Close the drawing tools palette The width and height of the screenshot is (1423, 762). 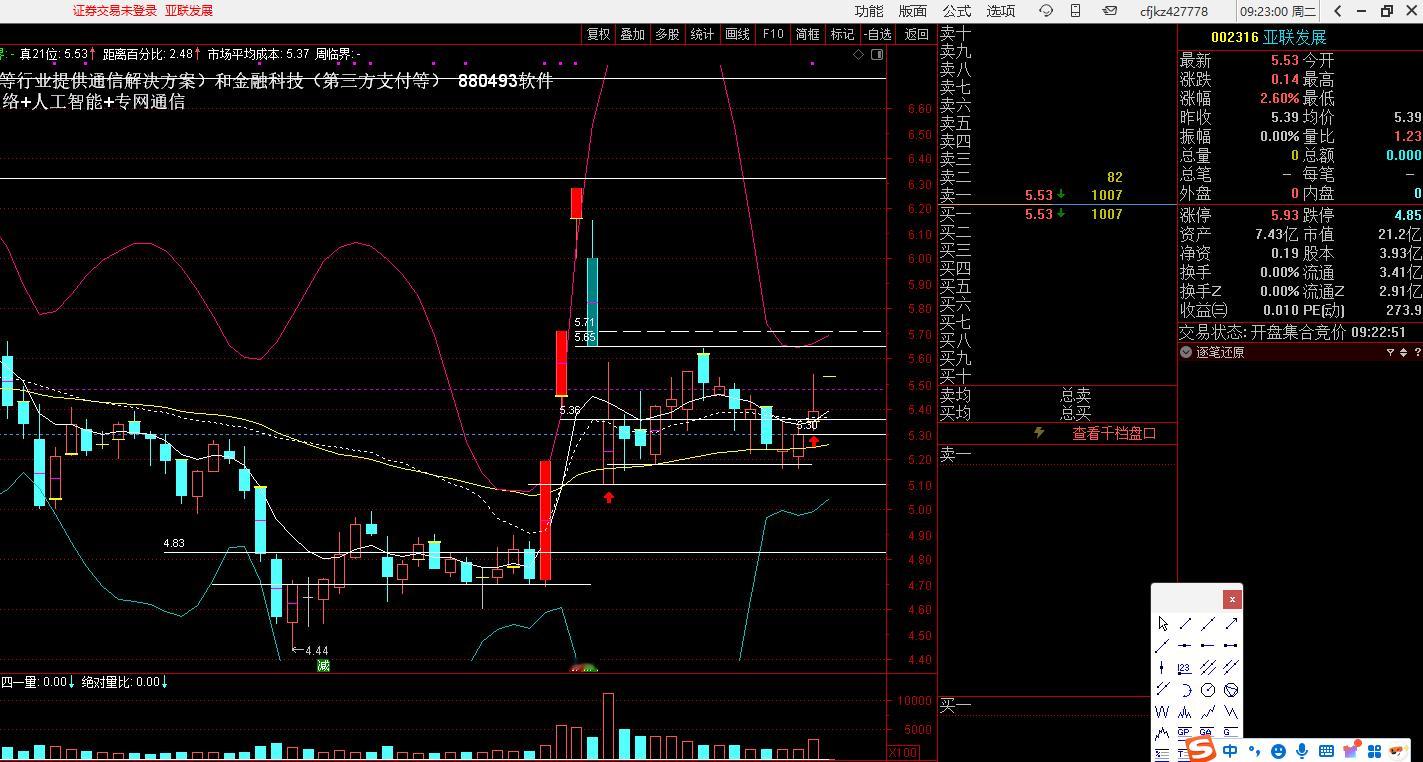[x=1232, y=599]
